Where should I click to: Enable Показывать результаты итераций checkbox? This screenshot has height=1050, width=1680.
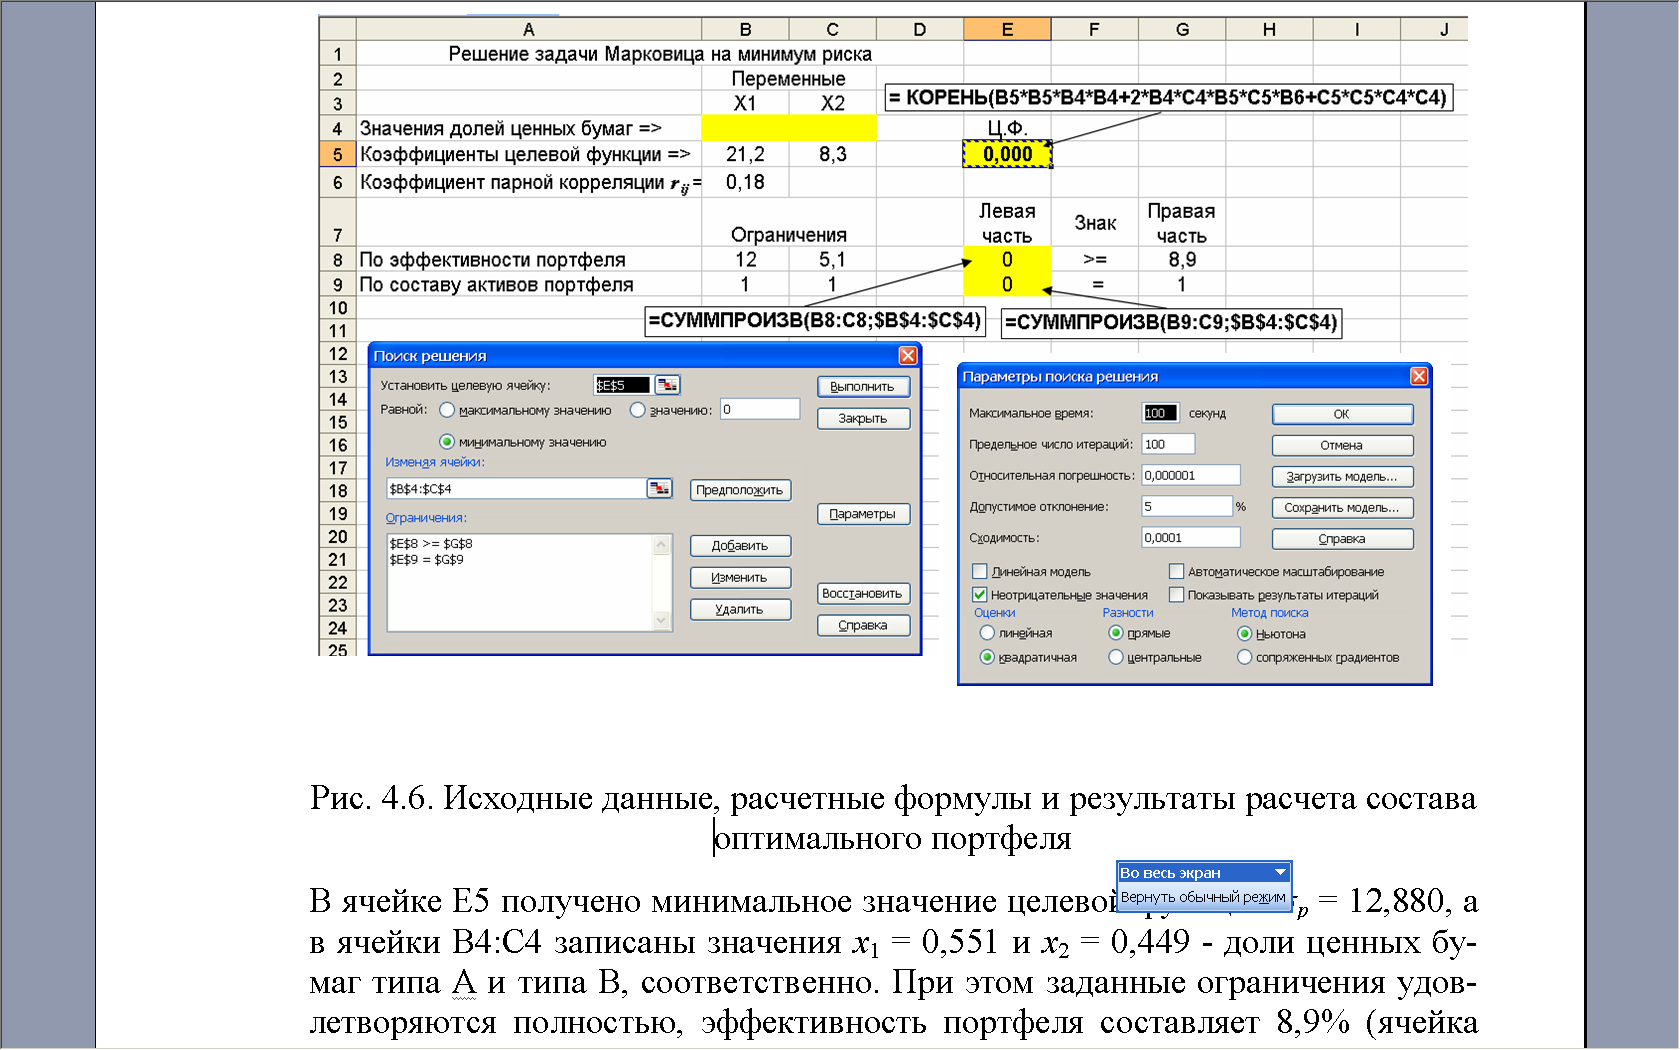[1177, 594]
